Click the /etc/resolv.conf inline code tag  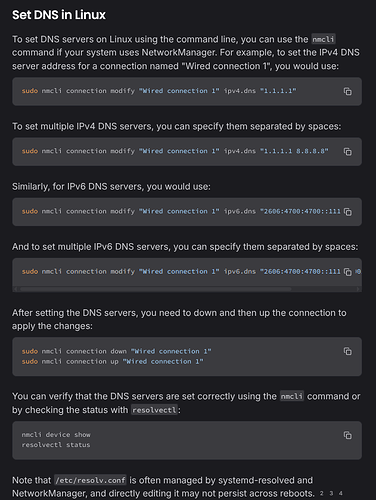(x=90, y=480)
